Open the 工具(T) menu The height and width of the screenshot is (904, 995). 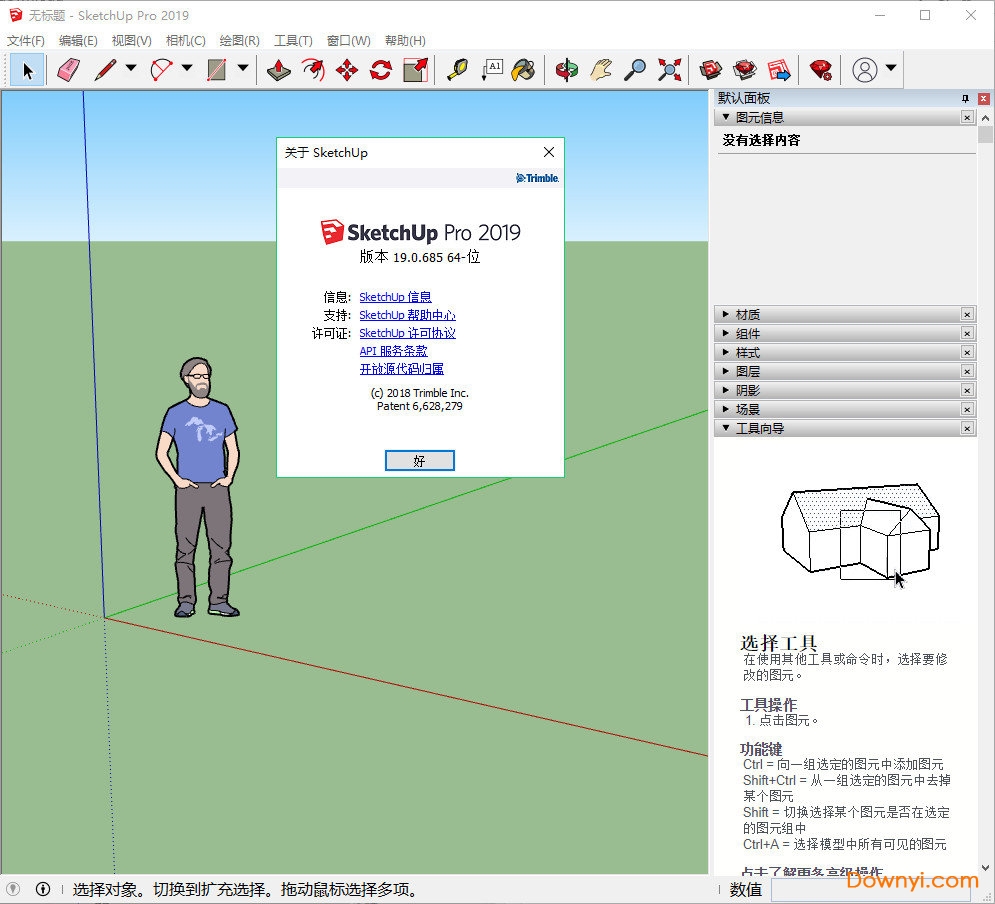[x=293, y=41]
